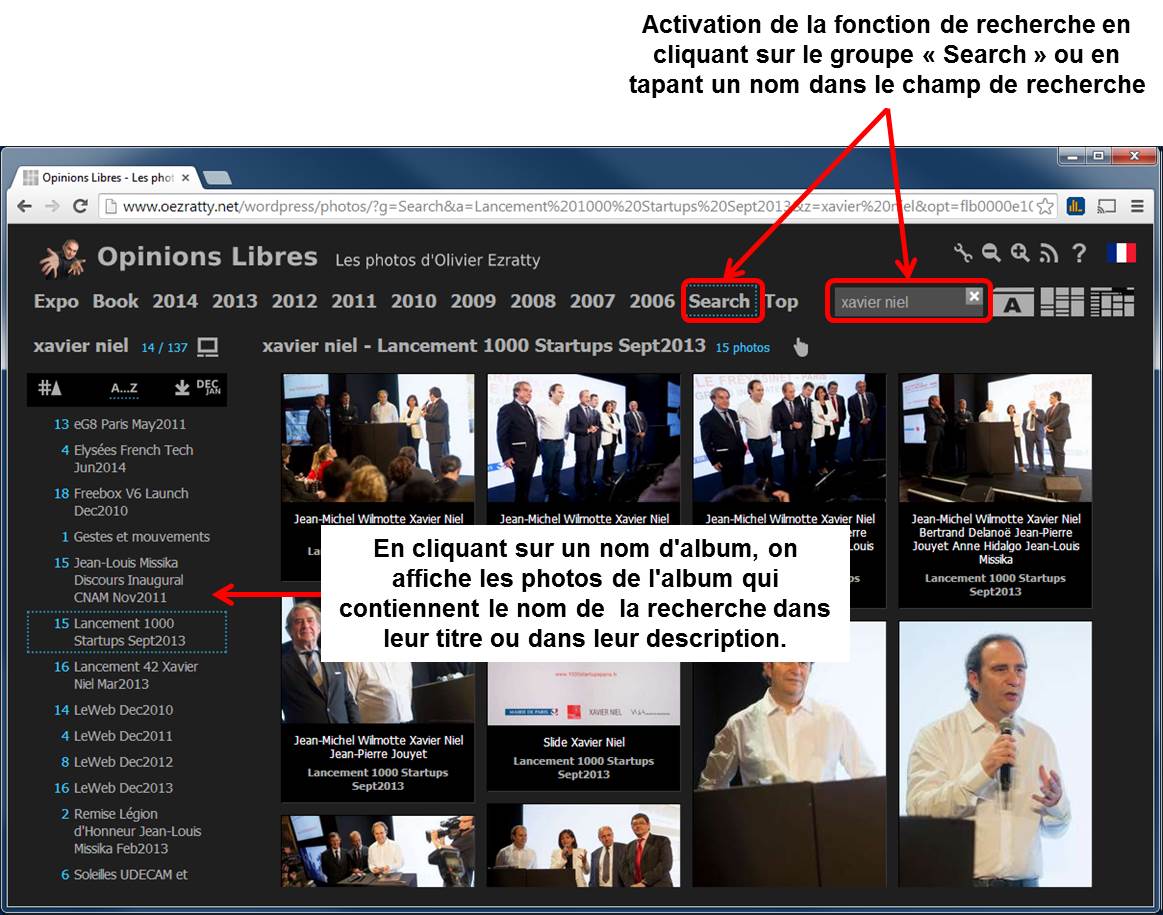Bookmark the page with the star icon
This screenshot has width=1163, height=915.
click(1045, 207)
